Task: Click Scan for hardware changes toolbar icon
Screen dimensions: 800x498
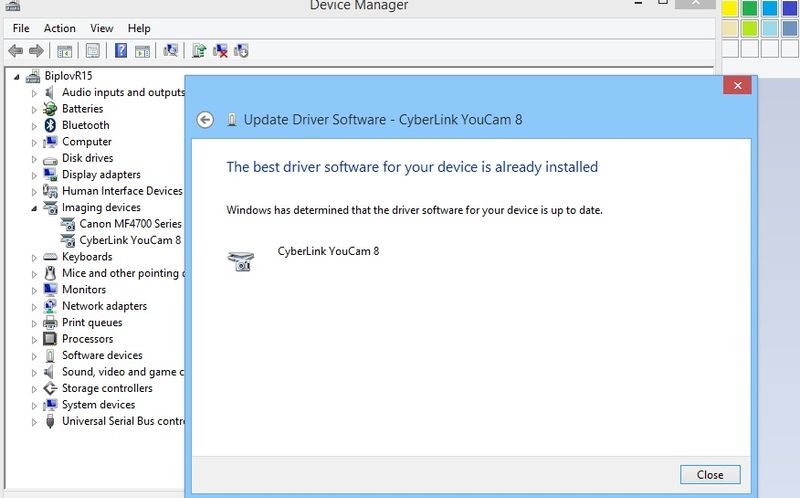Action: coord(170,50)
